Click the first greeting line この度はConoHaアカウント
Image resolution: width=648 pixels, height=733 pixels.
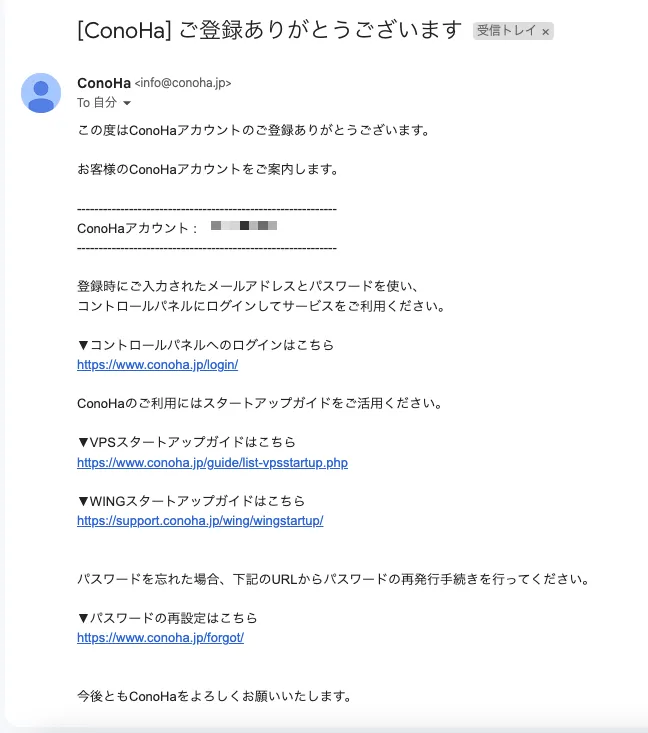[x=254, y=130]
